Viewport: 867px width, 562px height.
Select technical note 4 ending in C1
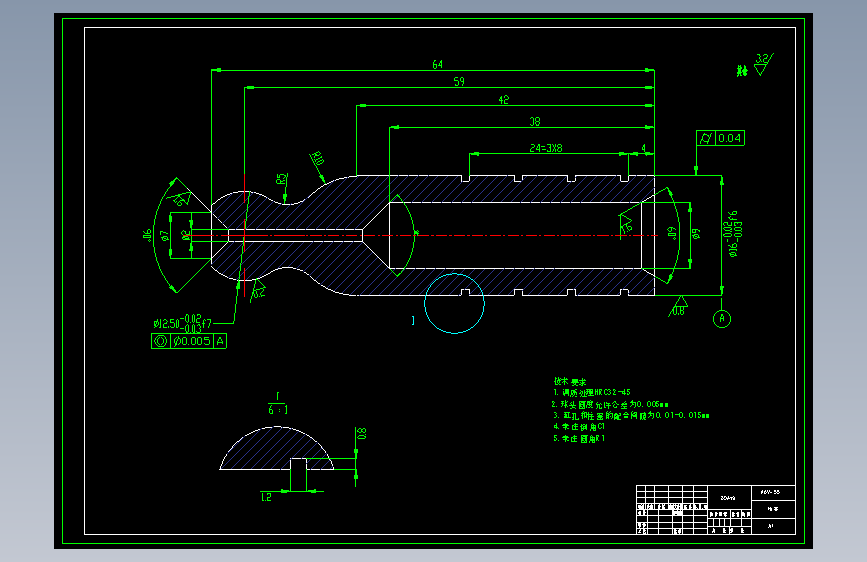pyautogui.click(x=579, y=427)
